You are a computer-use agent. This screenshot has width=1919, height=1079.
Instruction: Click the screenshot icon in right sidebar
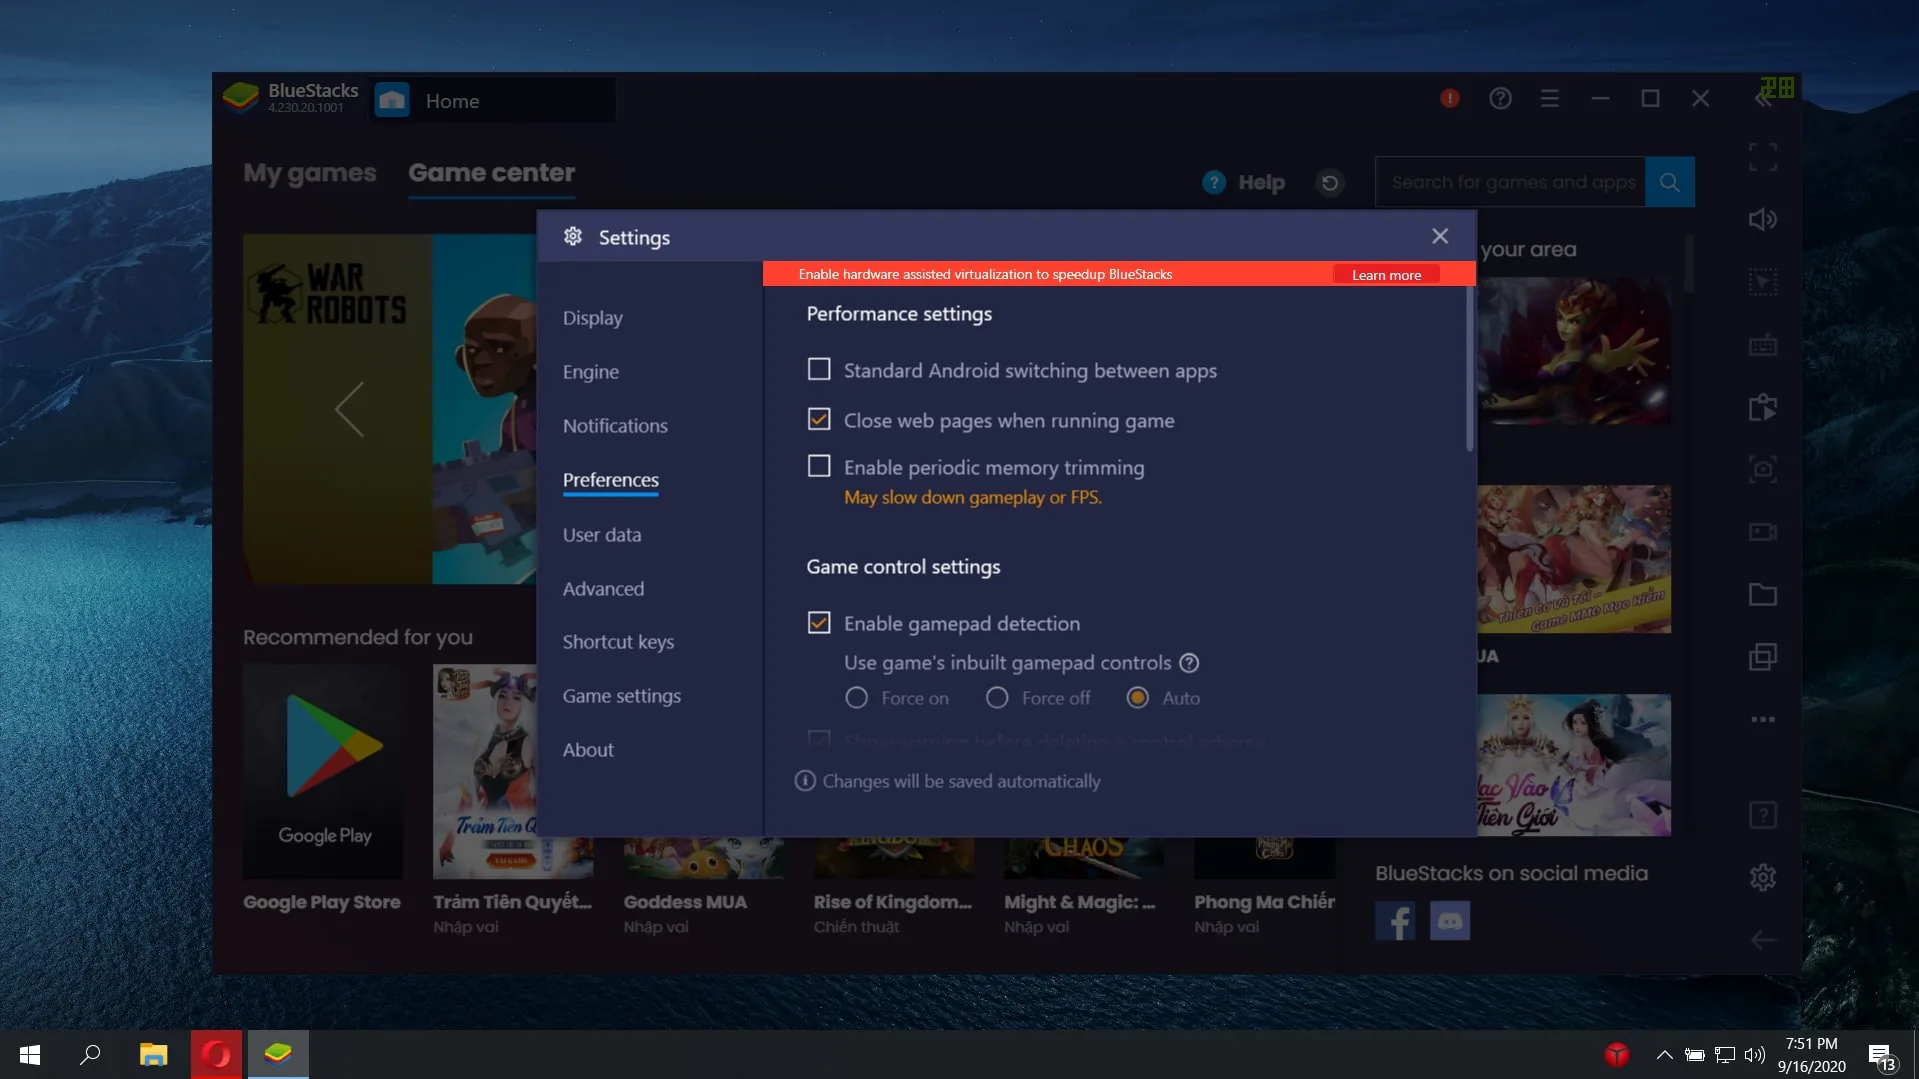pyautogui.click(x=1762, y=470)
